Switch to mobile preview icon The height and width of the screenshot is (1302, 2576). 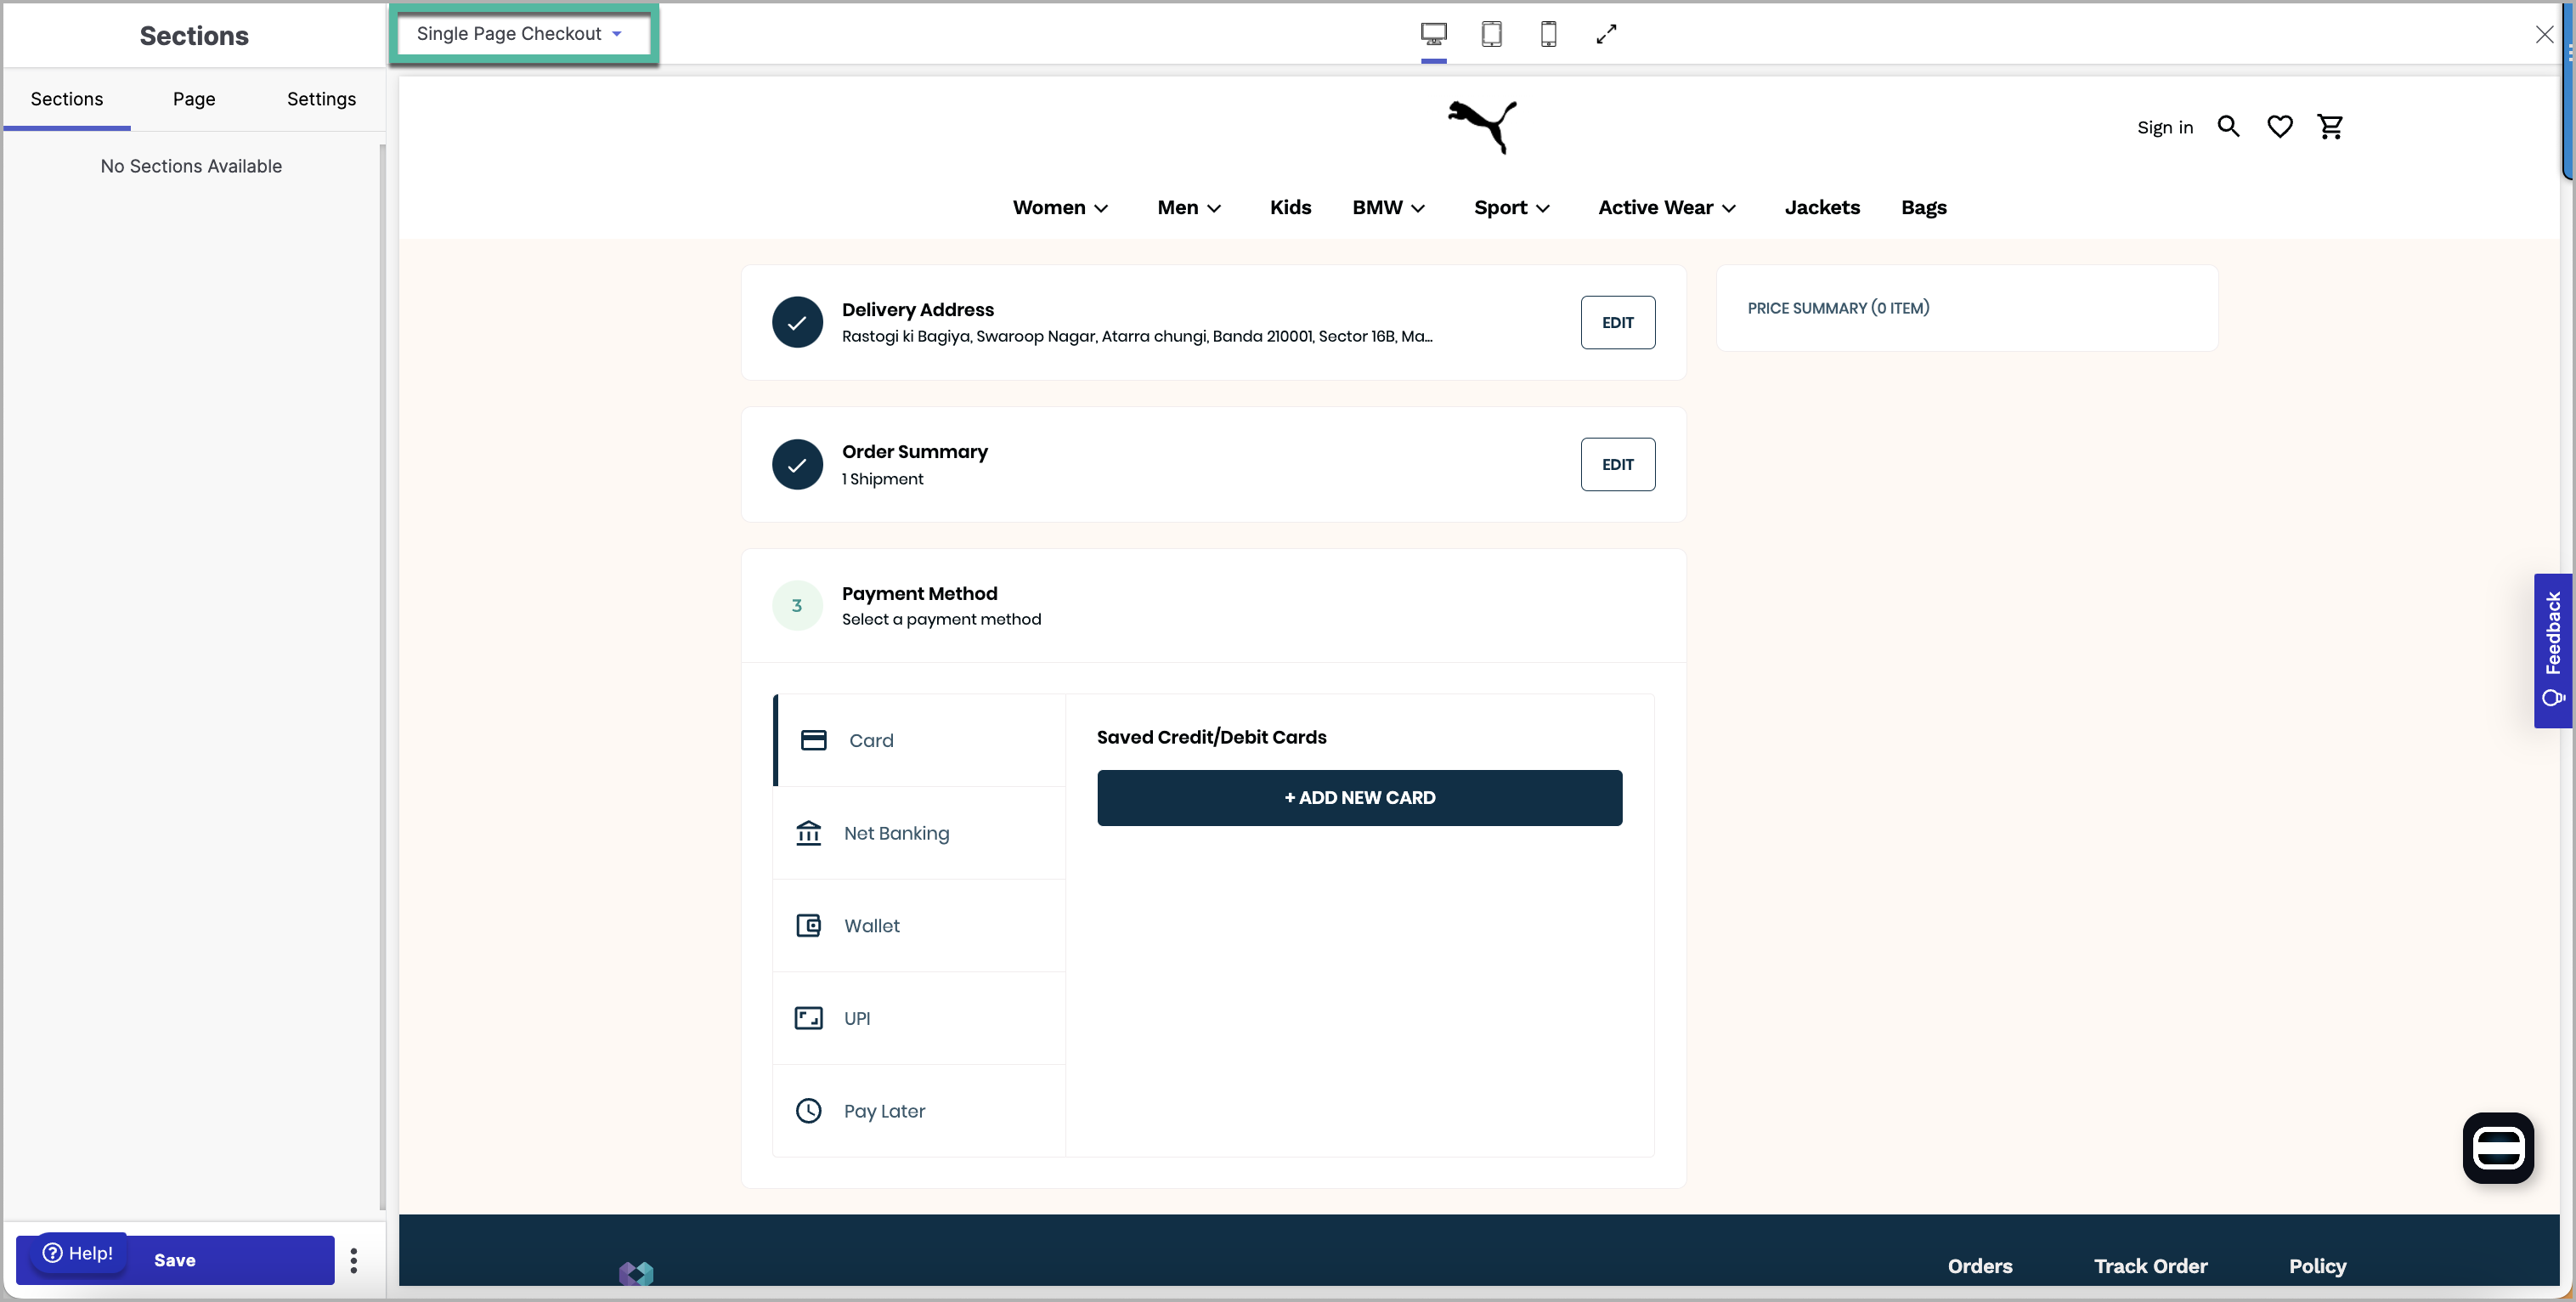pyautogui.click(x=1548, y=34)
